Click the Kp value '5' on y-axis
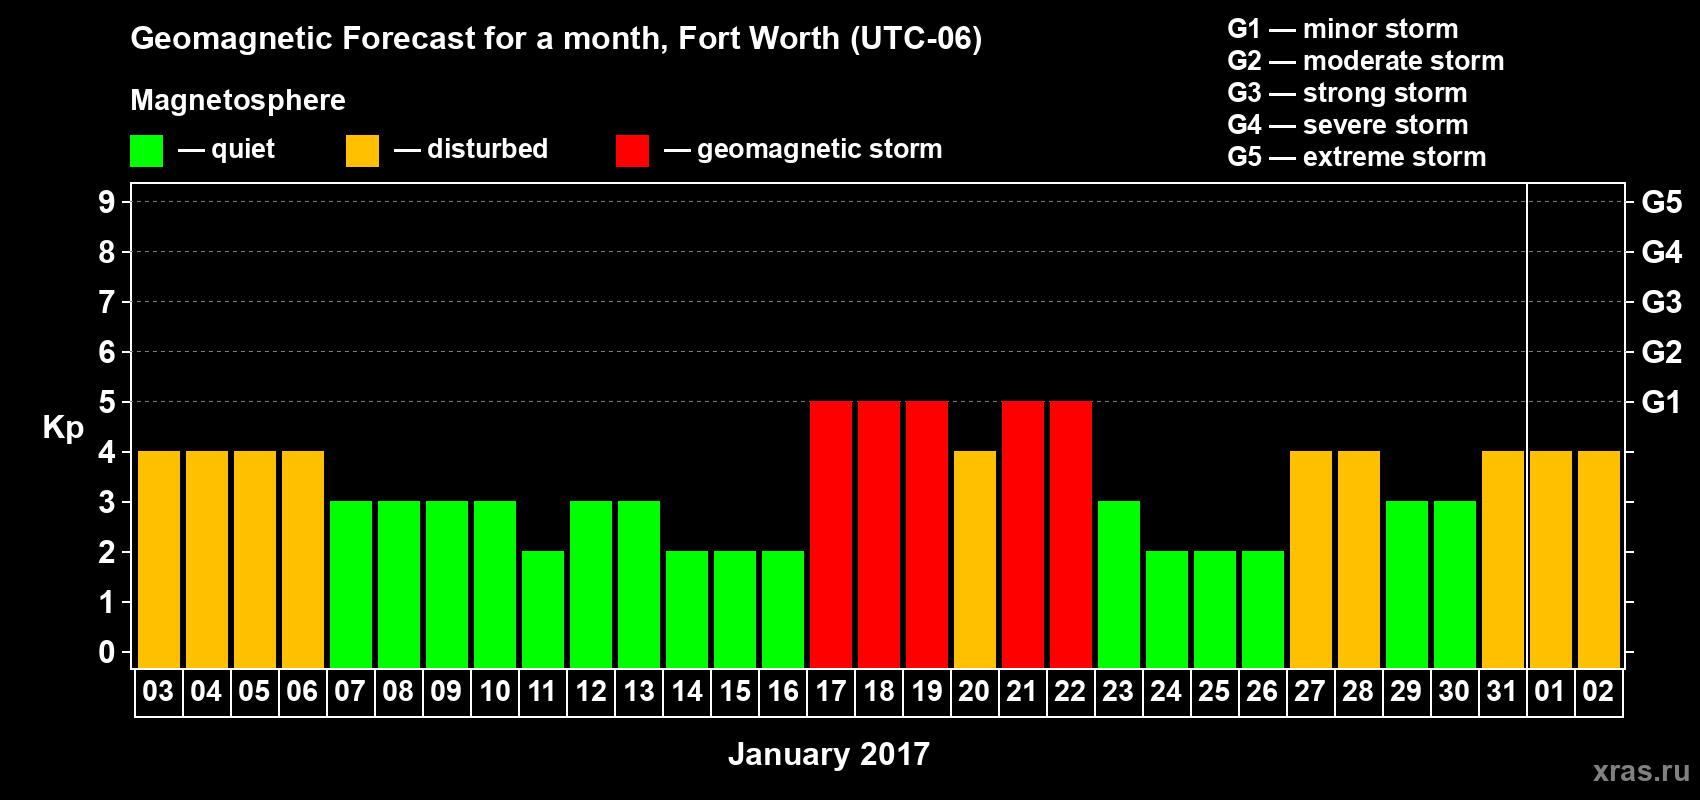 coord(107,402)
